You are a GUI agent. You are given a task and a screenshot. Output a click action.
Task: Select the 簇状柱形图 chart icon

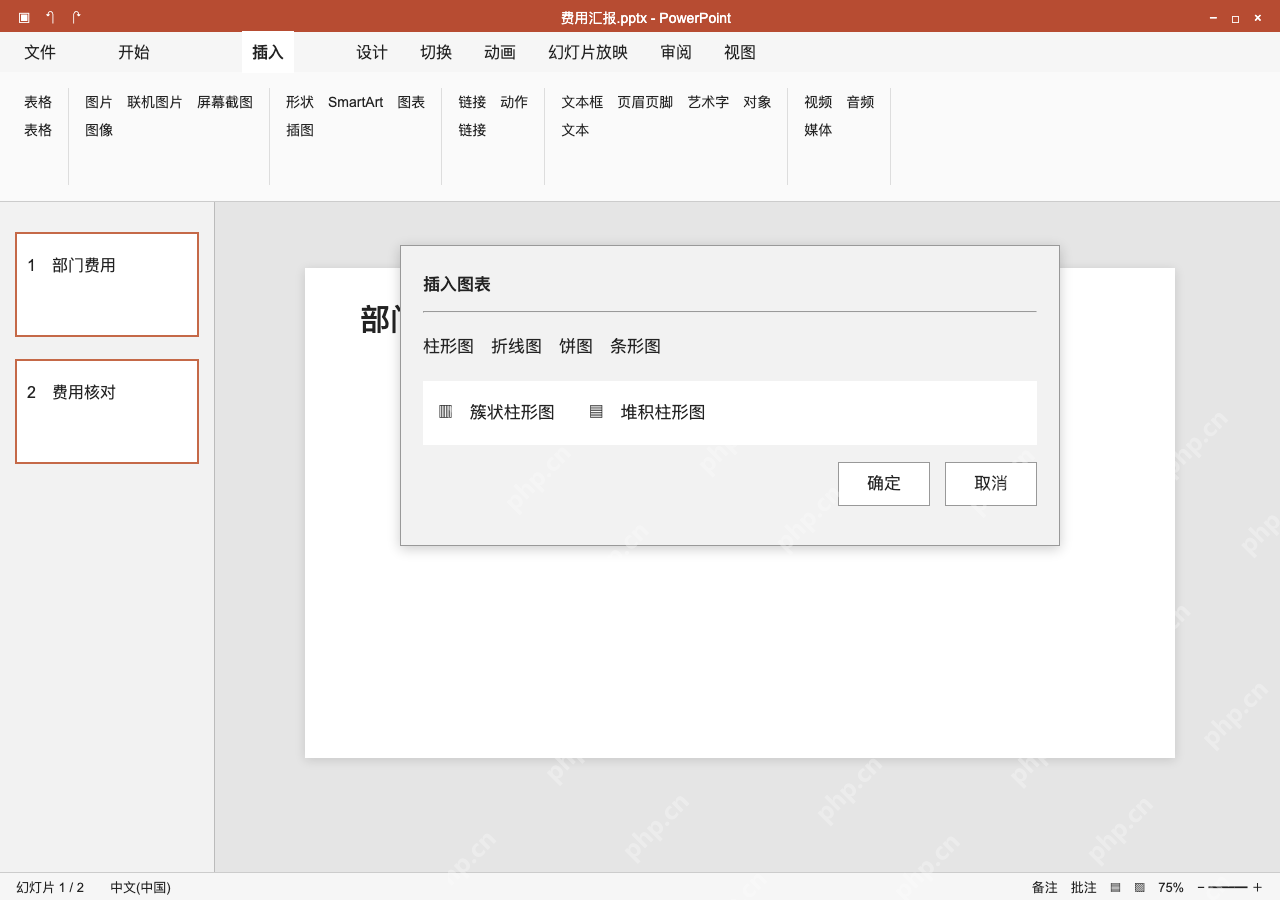(445, 411)
